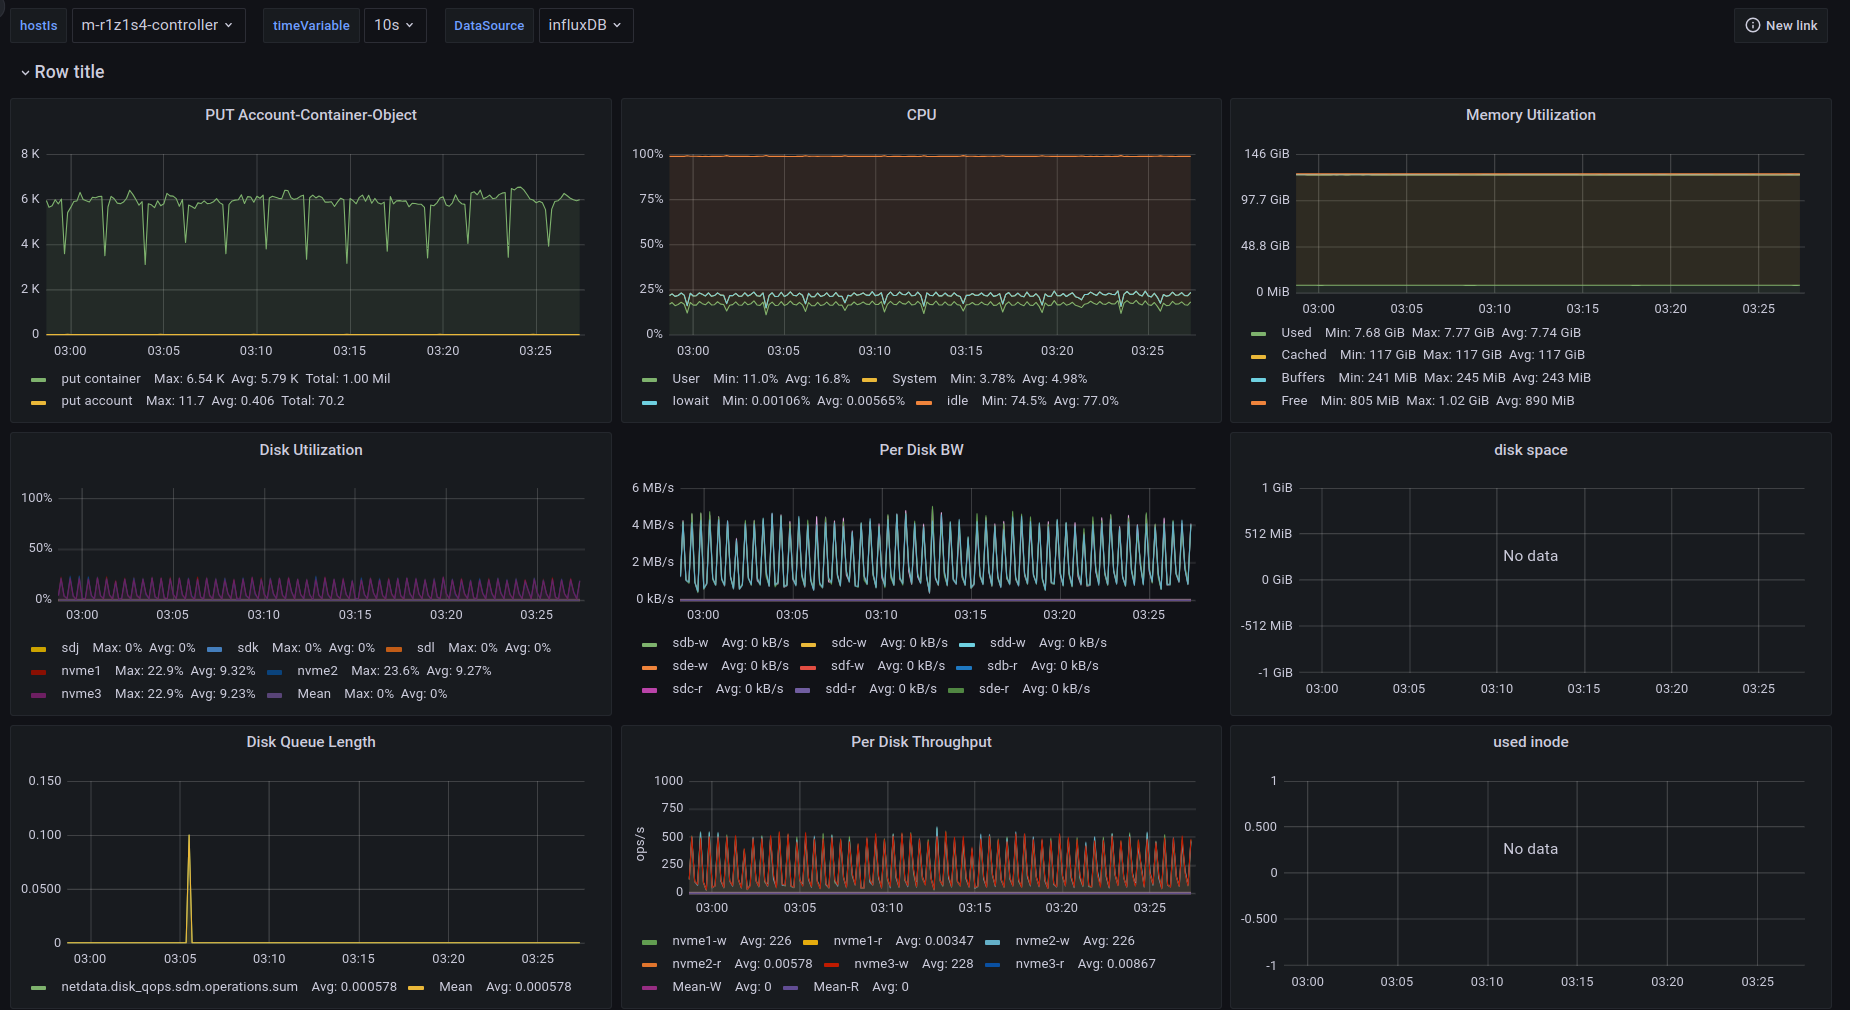Image resolution: width=1850 pixels, height=1010 pixels.
Task: Open the hostIs m-r1z1s4-controller dropdown
Action: [x=157, y=25]
